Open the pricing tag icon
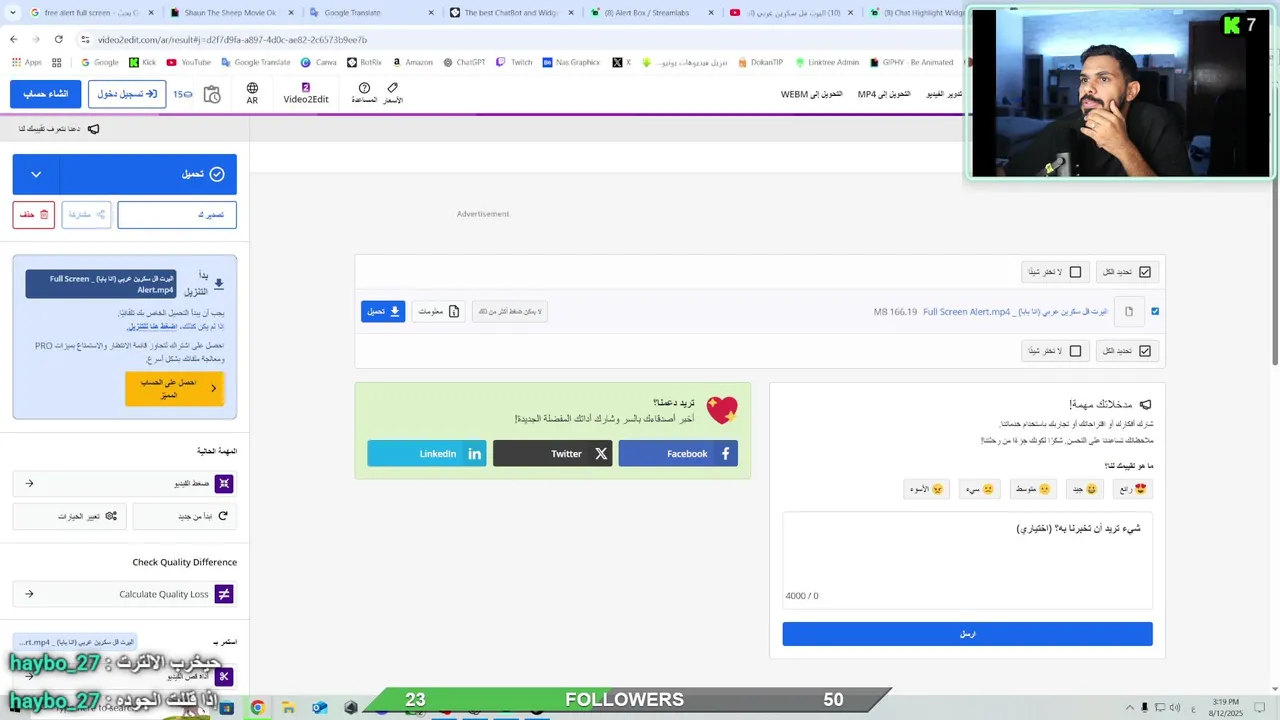The image size is (1280, 720). click(393, 94)
